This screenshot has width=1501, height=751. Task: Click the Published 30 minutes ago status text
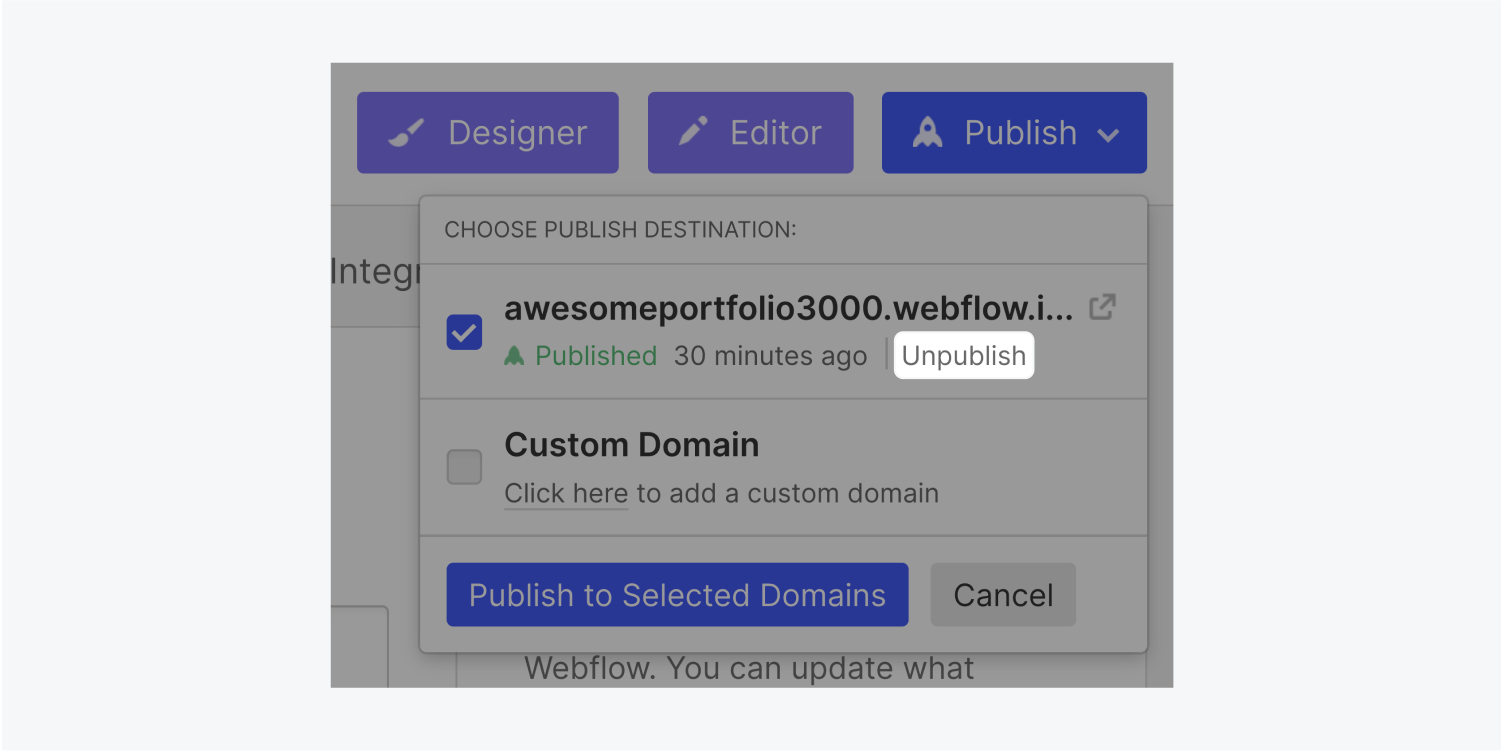coord(690,356)
